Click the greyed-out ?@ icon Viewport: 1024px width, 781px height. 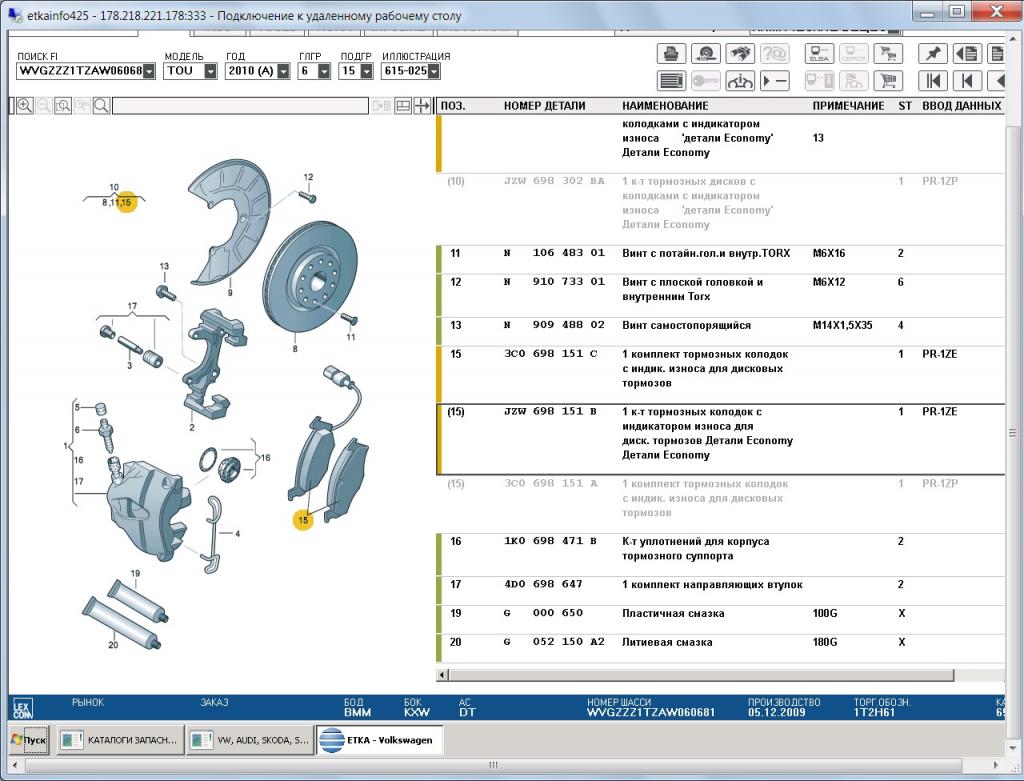(775, 54)
